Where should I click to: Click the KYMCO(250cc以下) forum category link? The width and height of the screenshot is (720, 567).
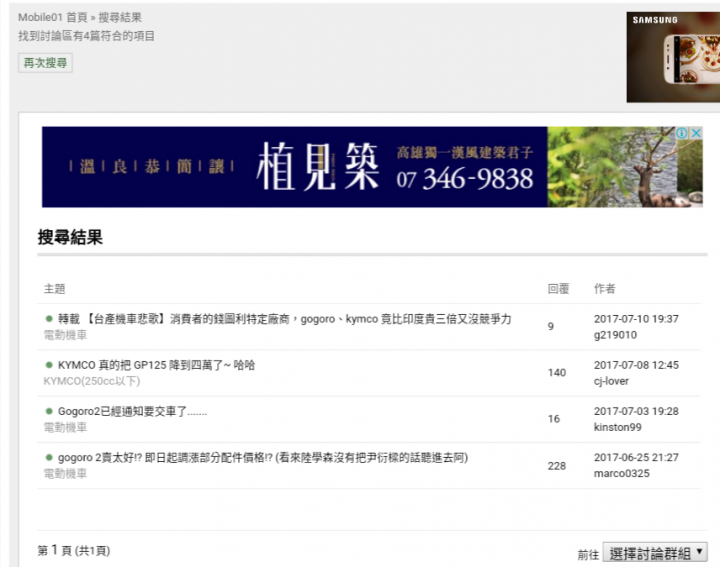(x=92, y=381)
